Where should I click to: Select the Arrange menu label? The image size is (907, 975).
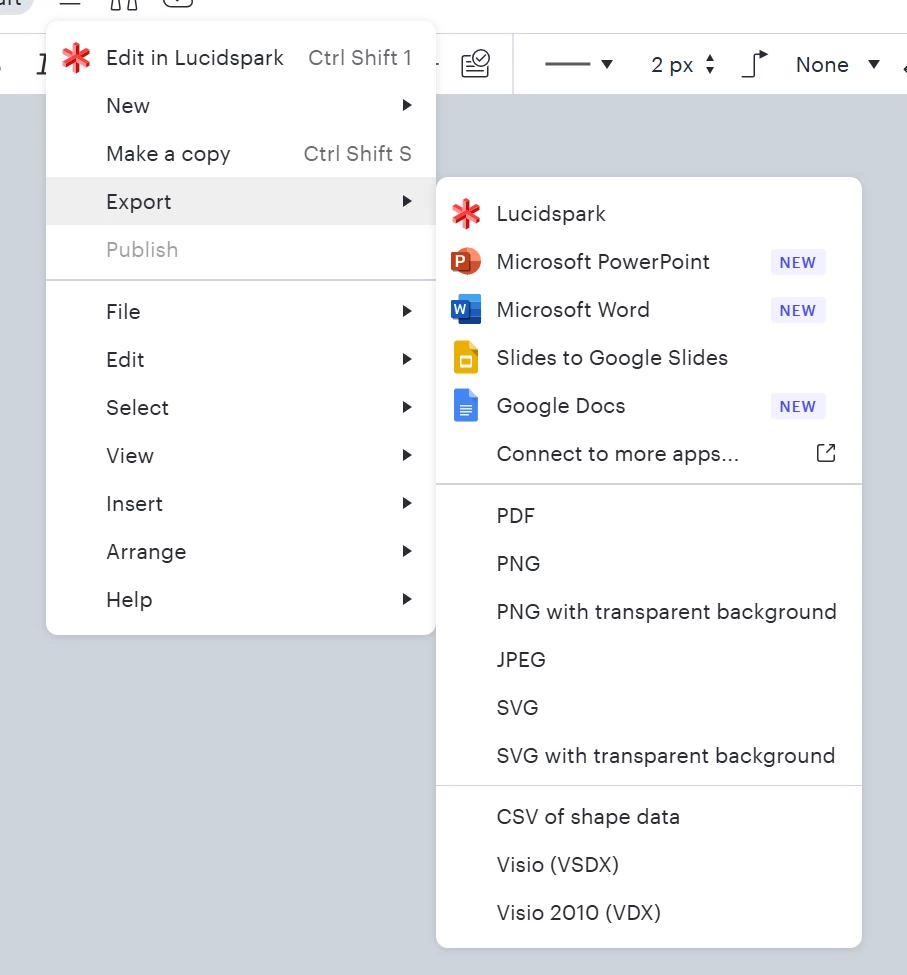(x=146, y=552)
